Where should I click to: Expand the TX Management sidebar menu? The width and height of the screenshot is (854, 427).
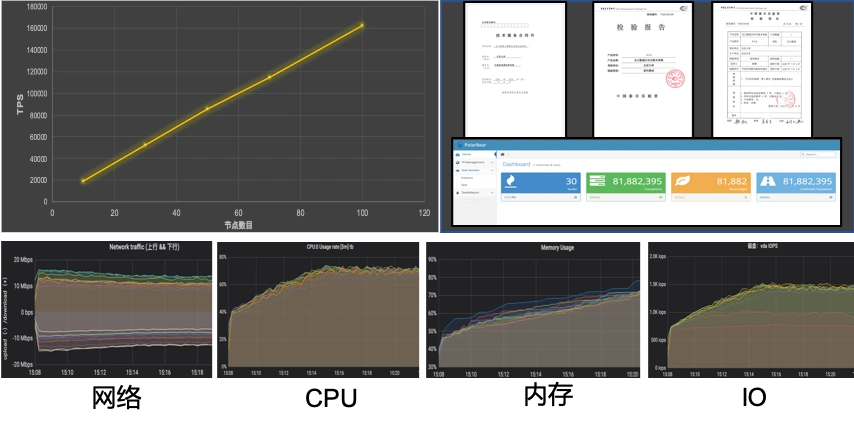pyautogui.click(x=474, y=162)
